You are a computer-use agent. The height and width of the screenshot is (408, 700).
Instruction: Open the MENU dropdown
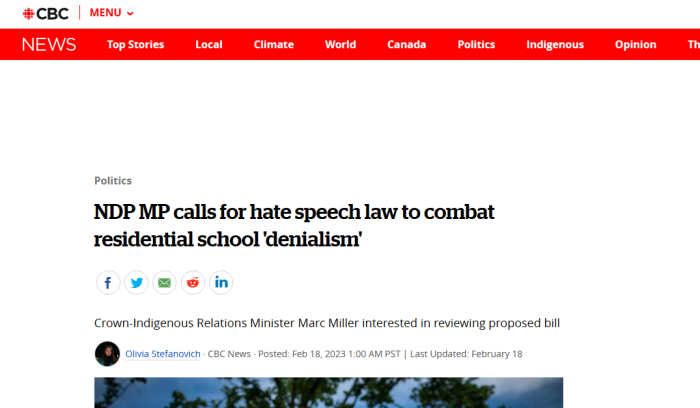(x=112, y=13)
